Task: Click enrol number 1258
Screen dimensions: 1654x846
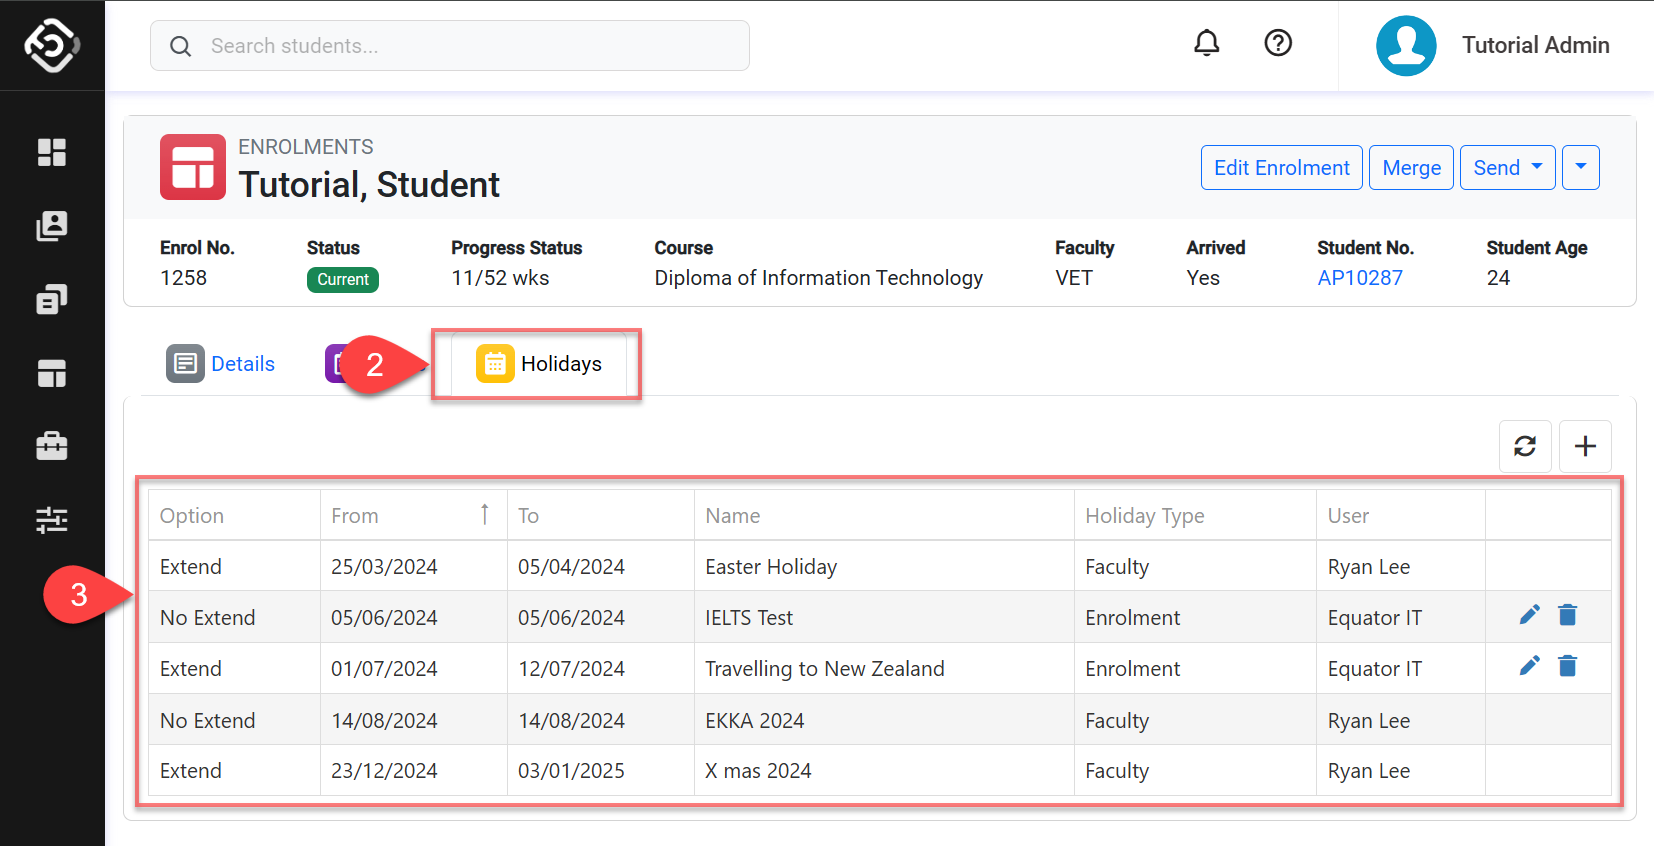Action: point(184,278)
